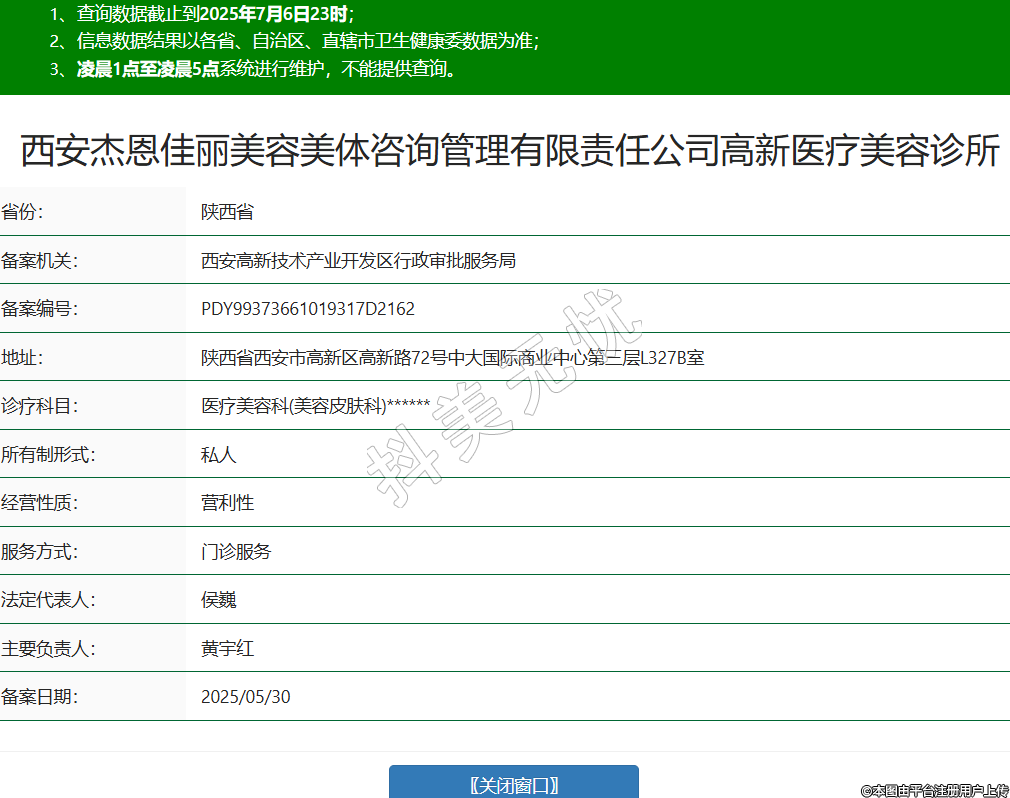Click the record number PDY99373661019317D2162
The image size is (1010, 798).
[x=308, y=309]
